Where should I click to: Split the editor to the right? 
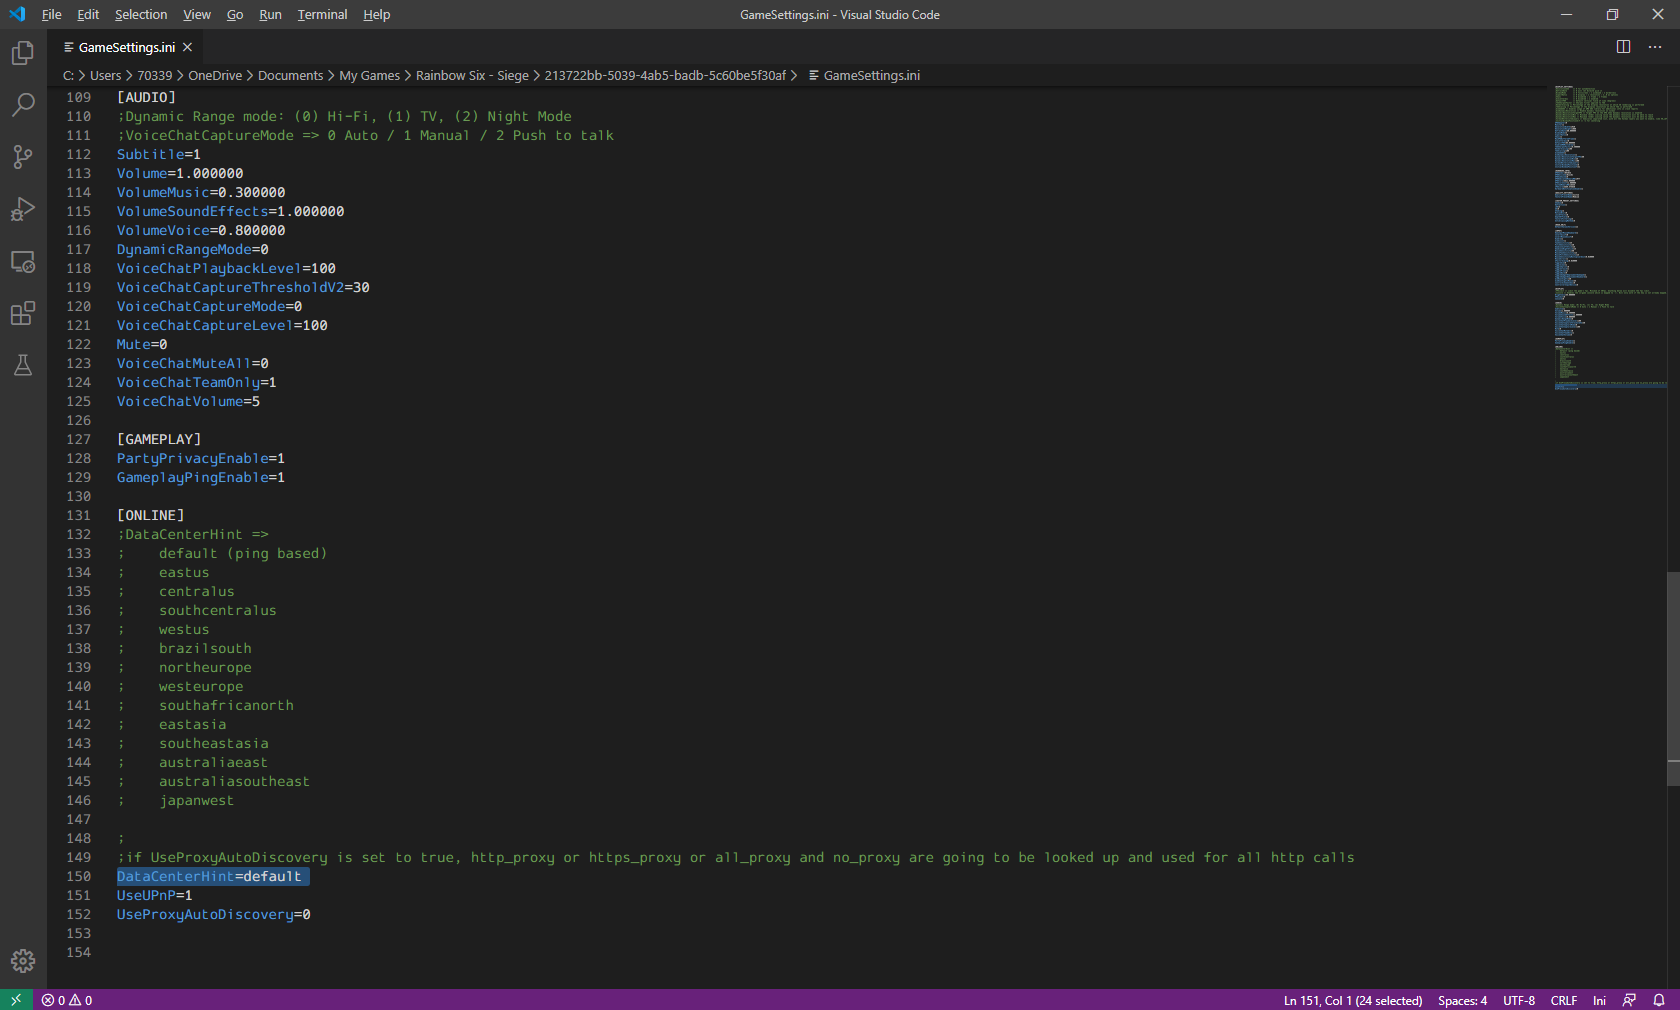tap(1623, 47)
